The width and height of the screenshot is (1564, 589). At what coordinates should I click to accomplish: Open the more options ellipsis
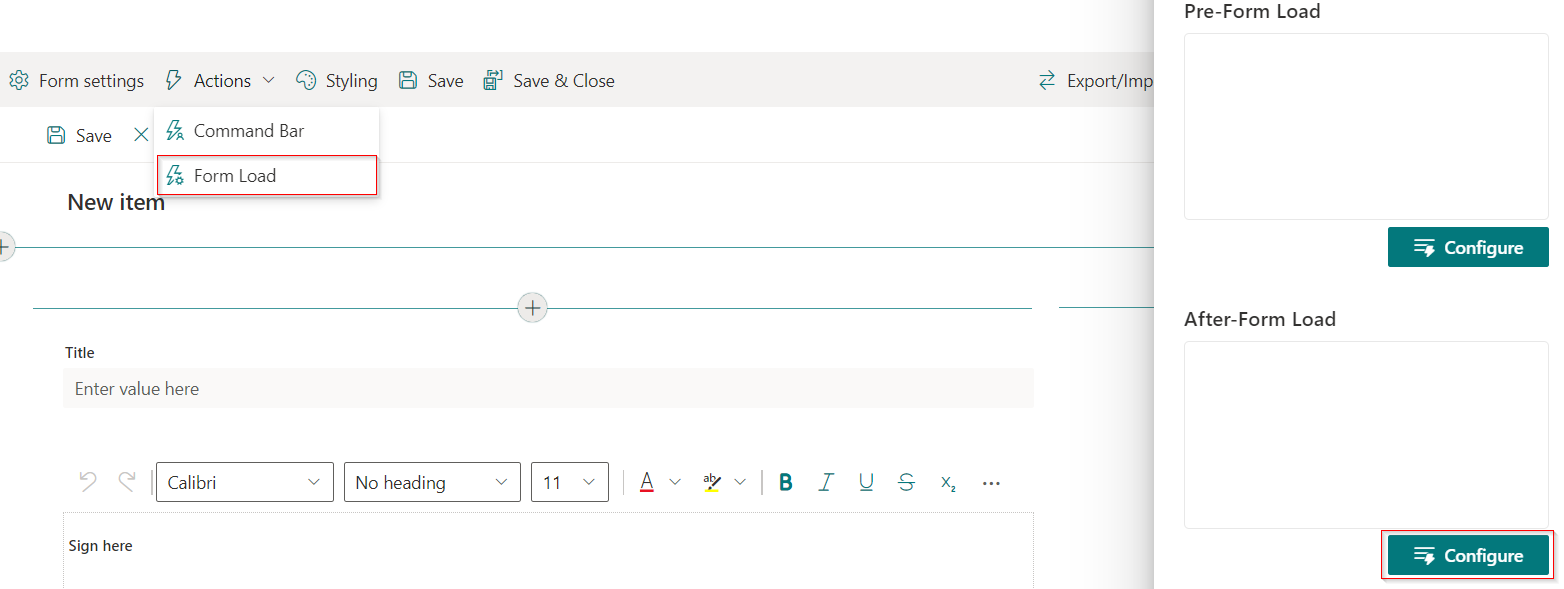[x=991, y=483]
